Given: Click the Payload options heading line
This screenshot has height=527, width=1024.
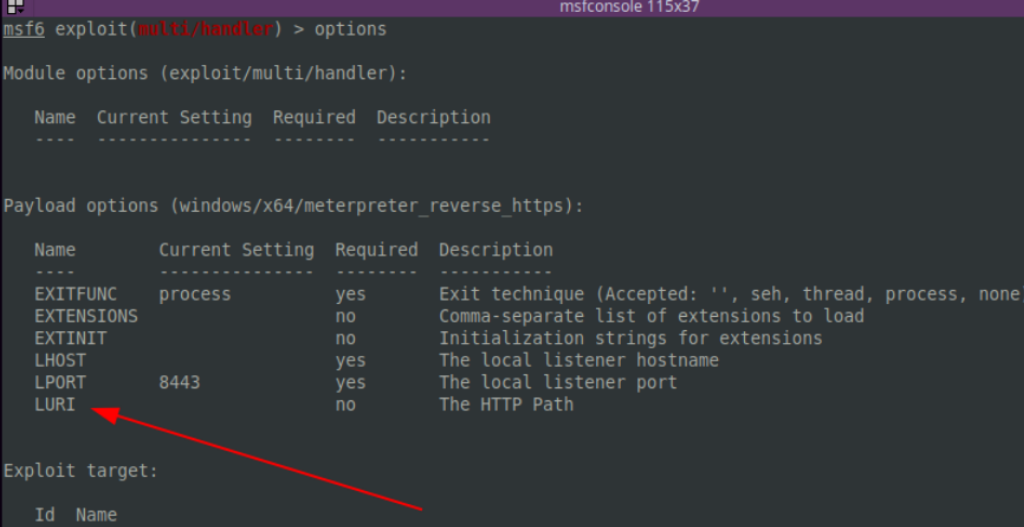Looking at the screenshot, I should (293, 206).
